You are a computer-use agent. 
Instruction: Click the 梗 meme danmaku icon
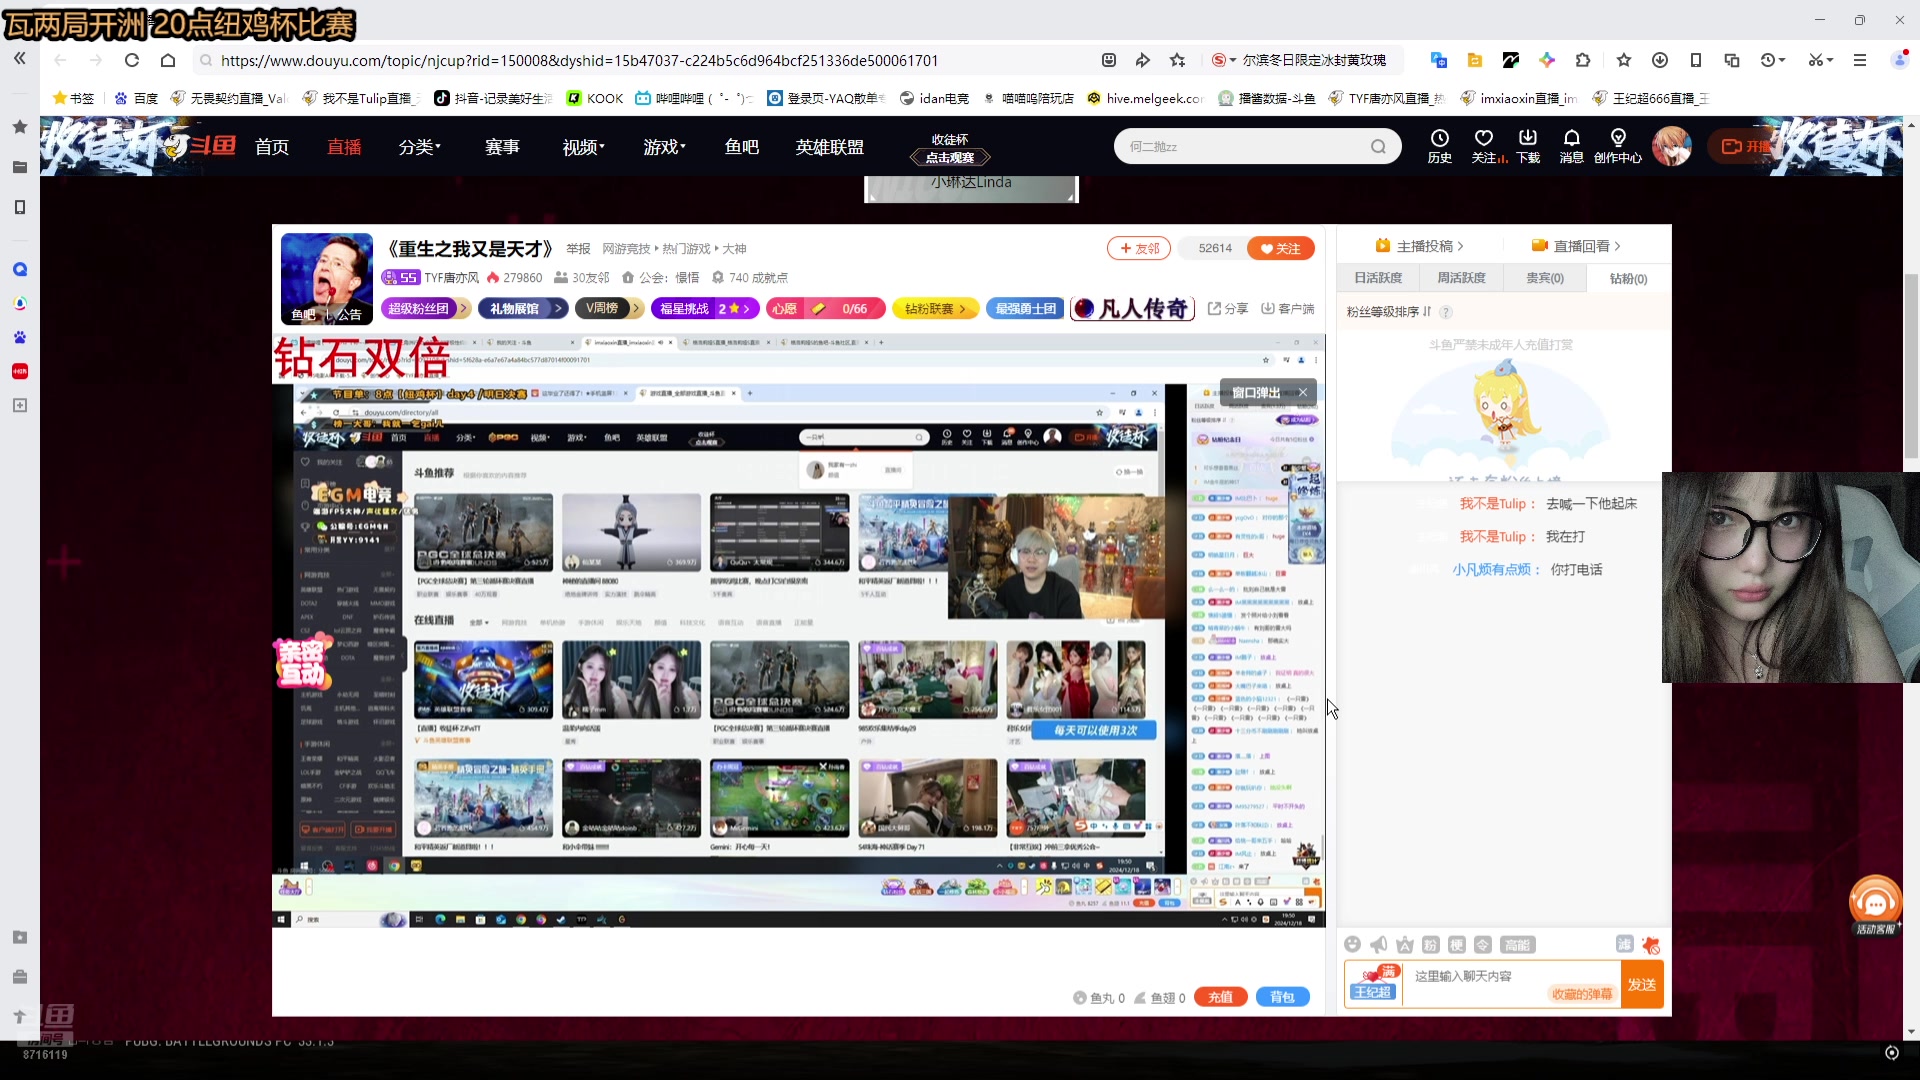coord(1456,944)
